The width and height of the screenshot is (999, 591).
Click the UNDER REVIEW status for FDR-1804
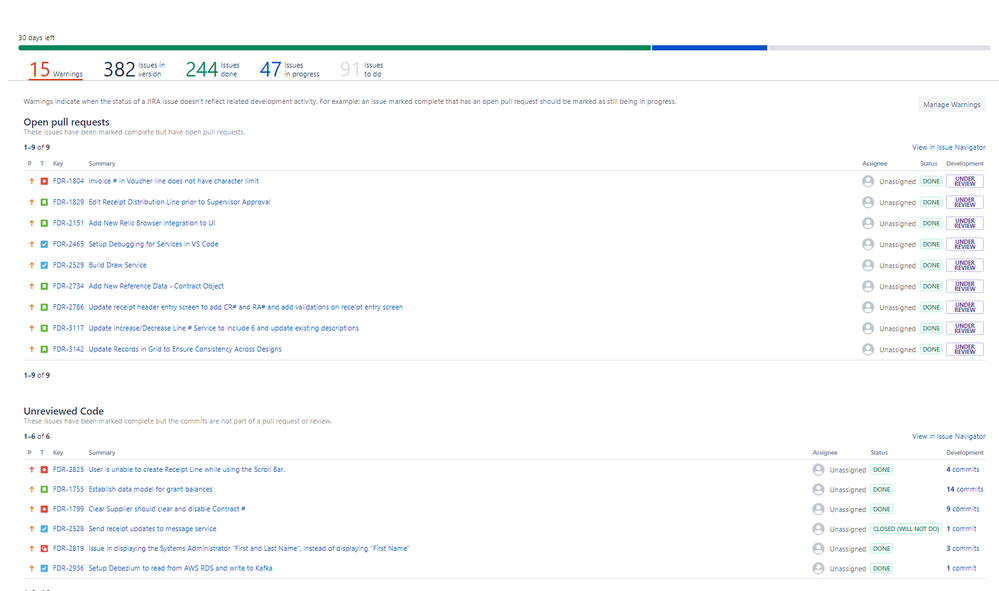coord(964,181)
